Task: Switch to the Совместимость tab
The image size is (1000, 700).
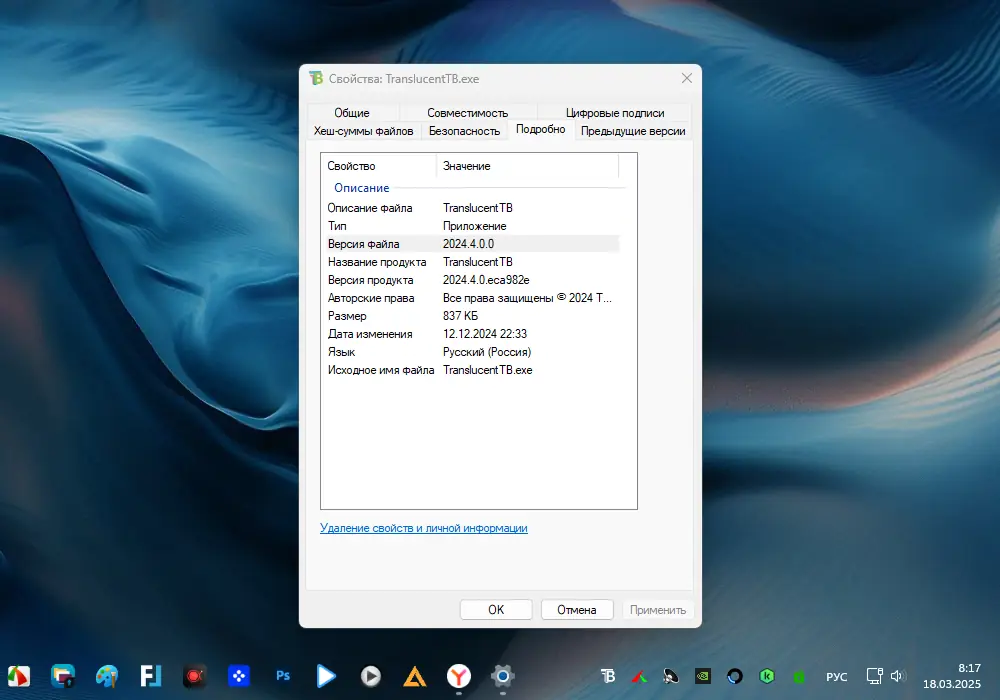Action: coord(467,112)
